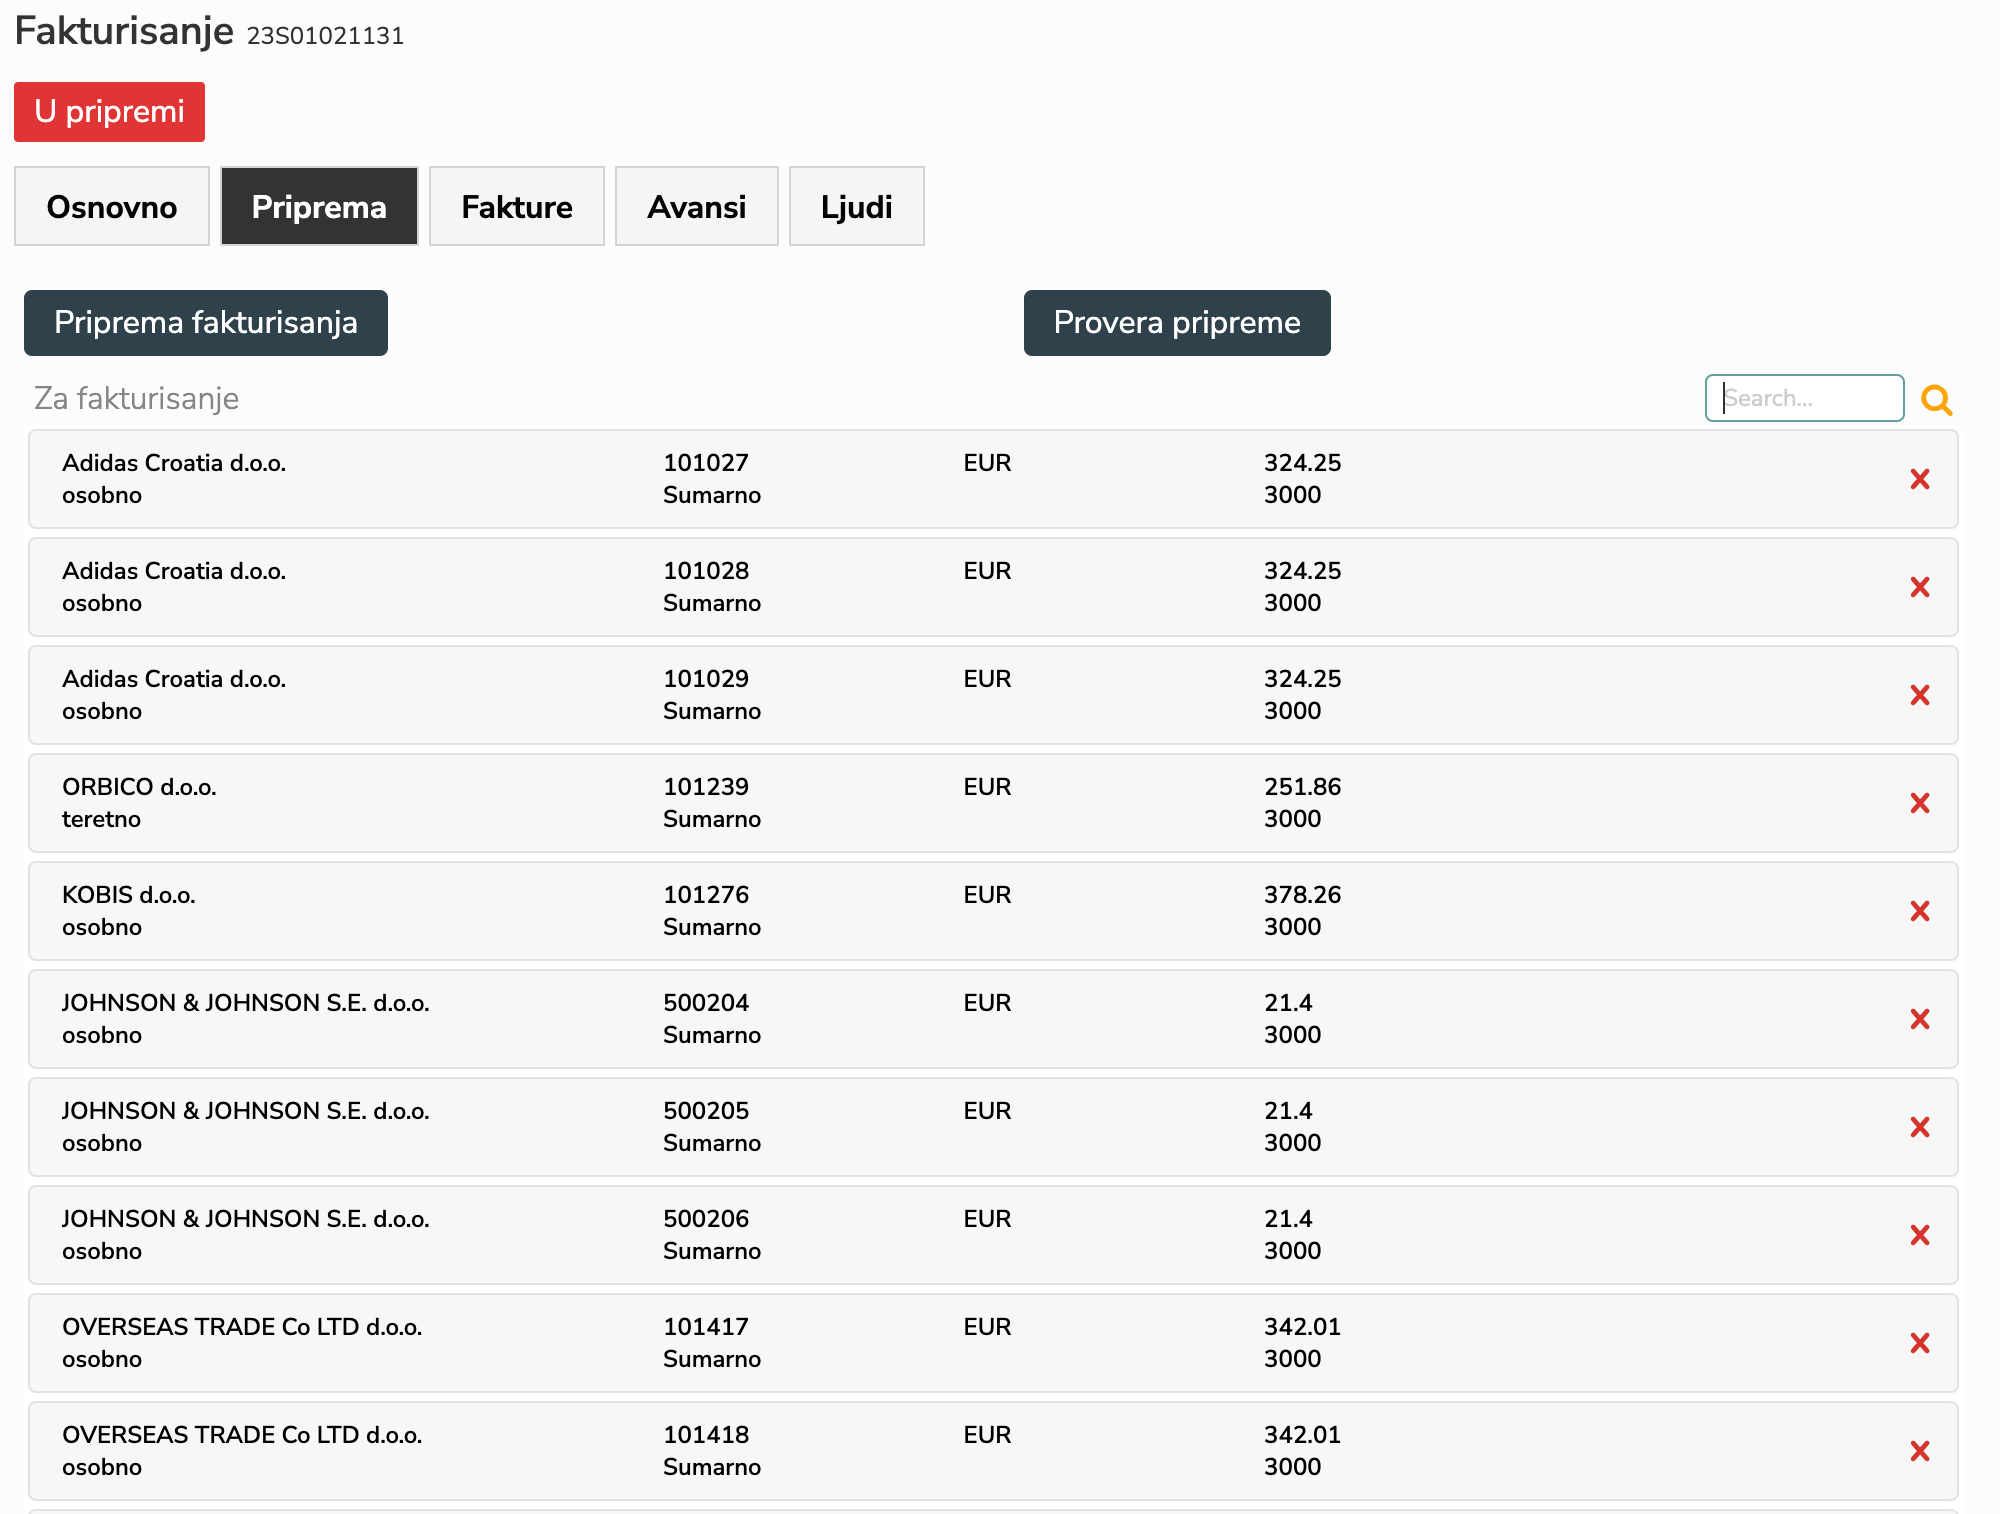2000x1514 pixels.
Task: Remove Overseas Trade entry 101417
Action: point(1919,1343)
